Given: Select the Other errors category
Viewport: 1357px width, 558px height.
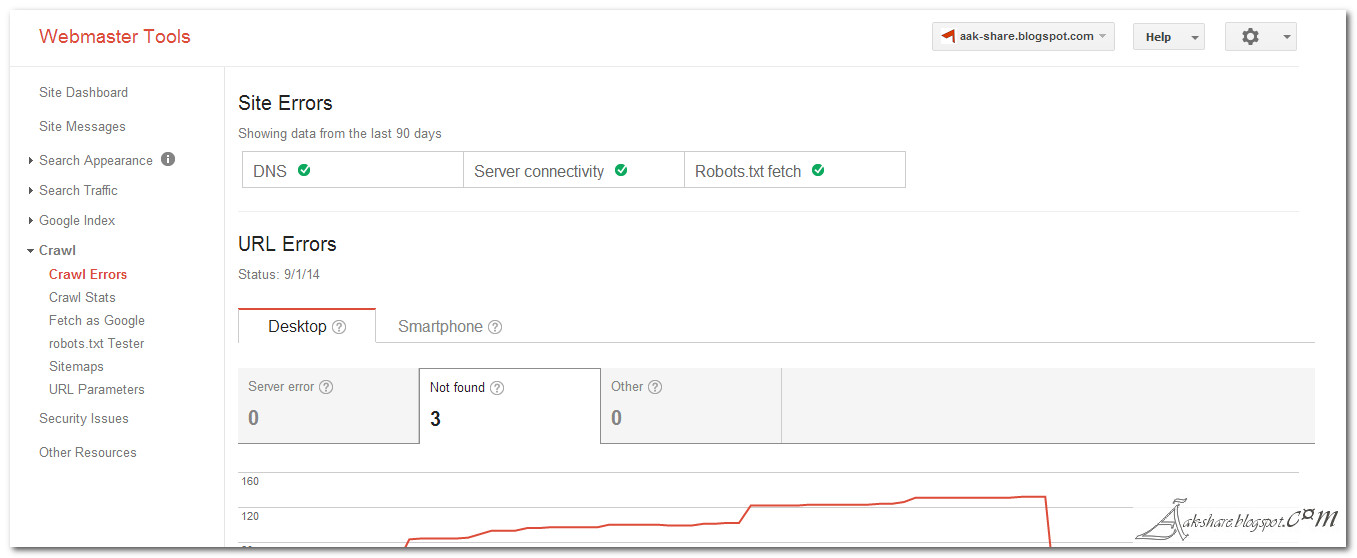Looking at the screenshot, I should point(691,405).
